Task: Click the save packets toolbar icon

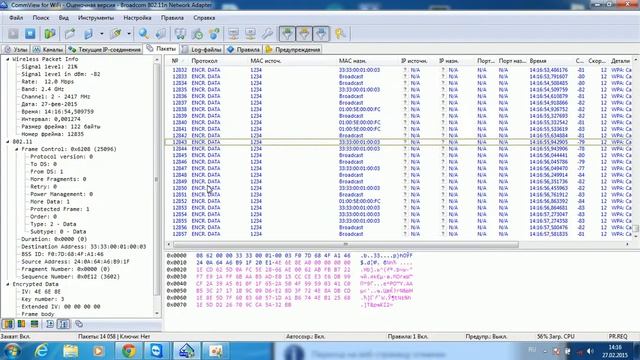Action: pos(89,34)
